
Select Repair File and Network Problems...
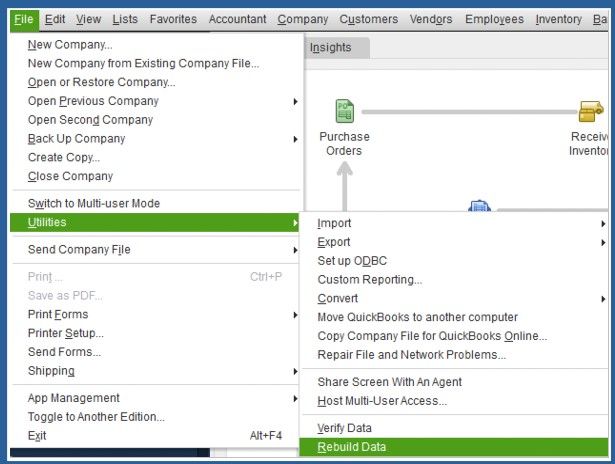tap(454, 355)
